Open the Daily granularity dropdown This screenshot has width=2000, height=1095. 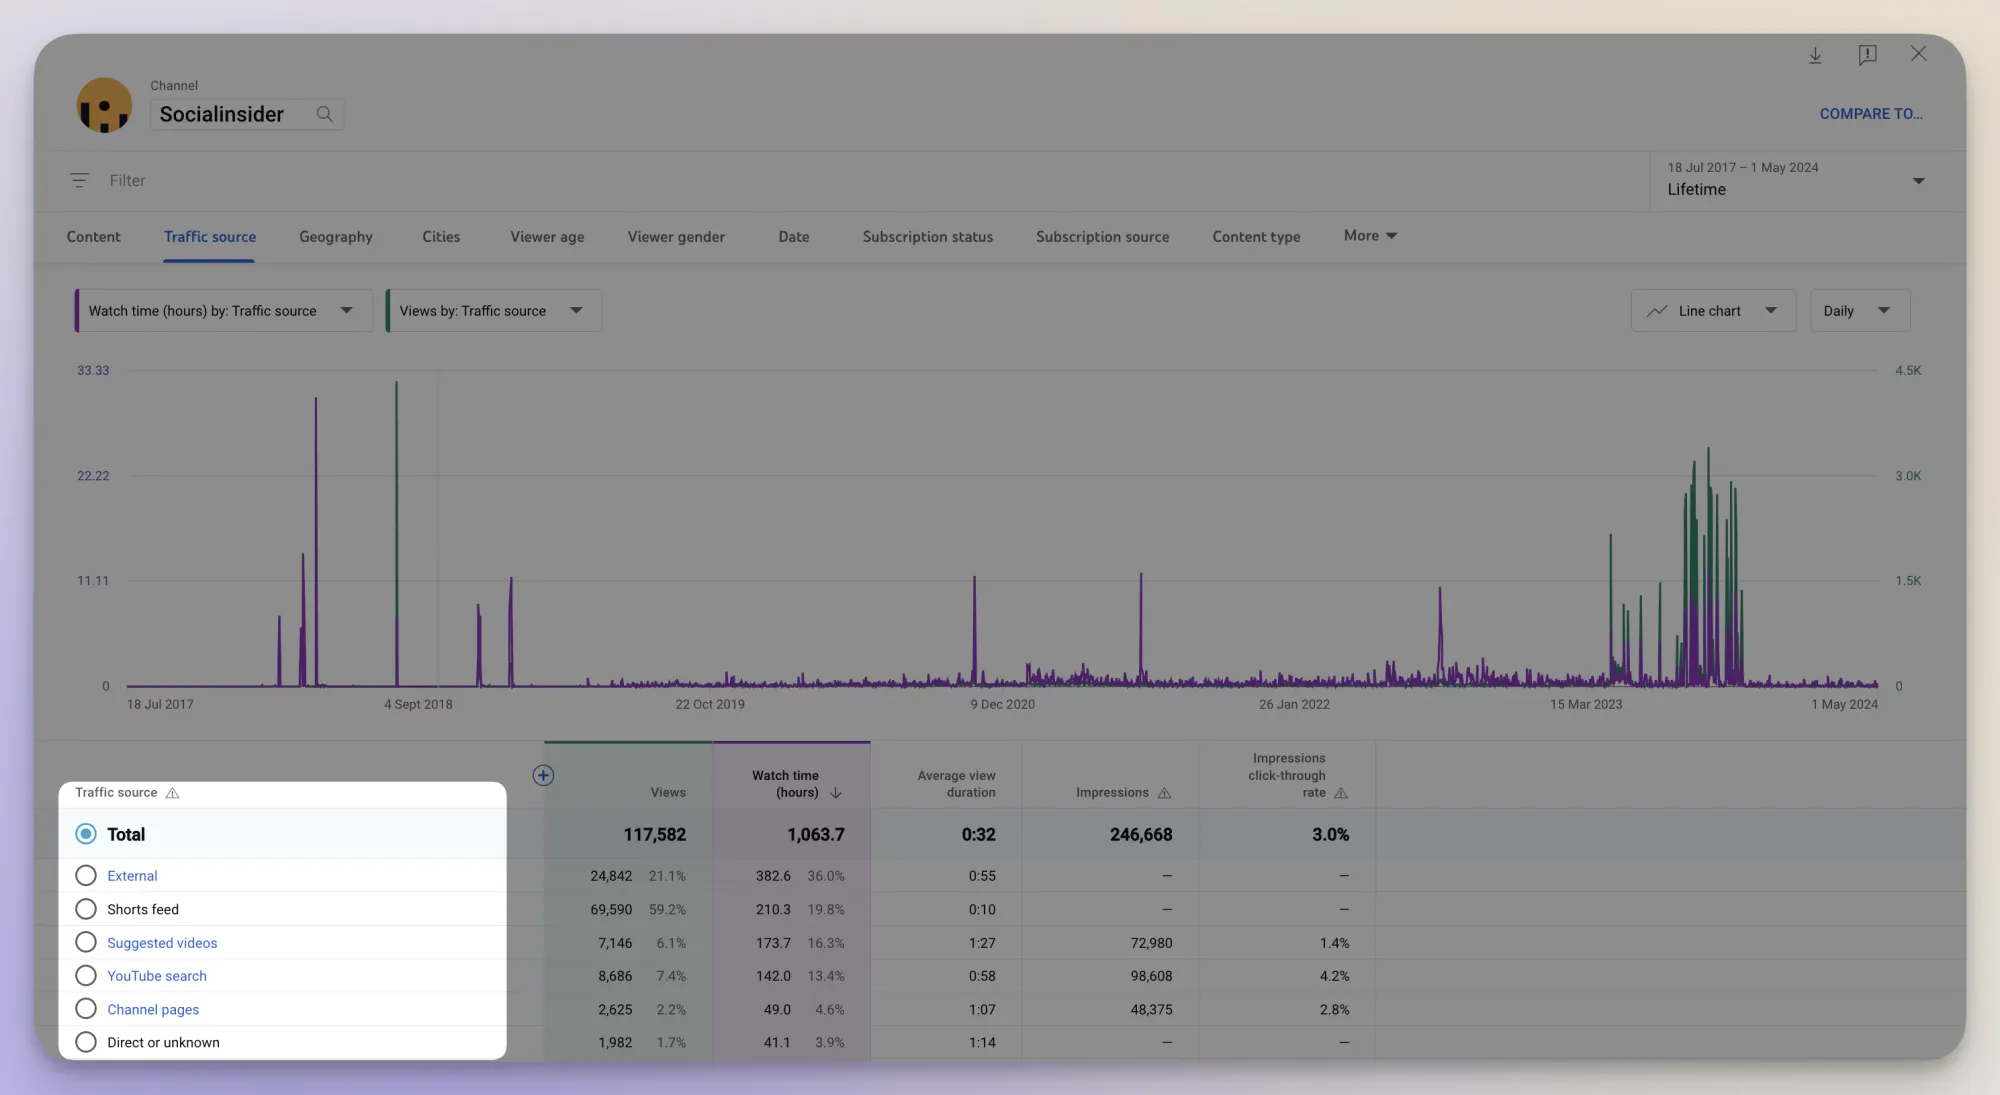(1860, 311)
